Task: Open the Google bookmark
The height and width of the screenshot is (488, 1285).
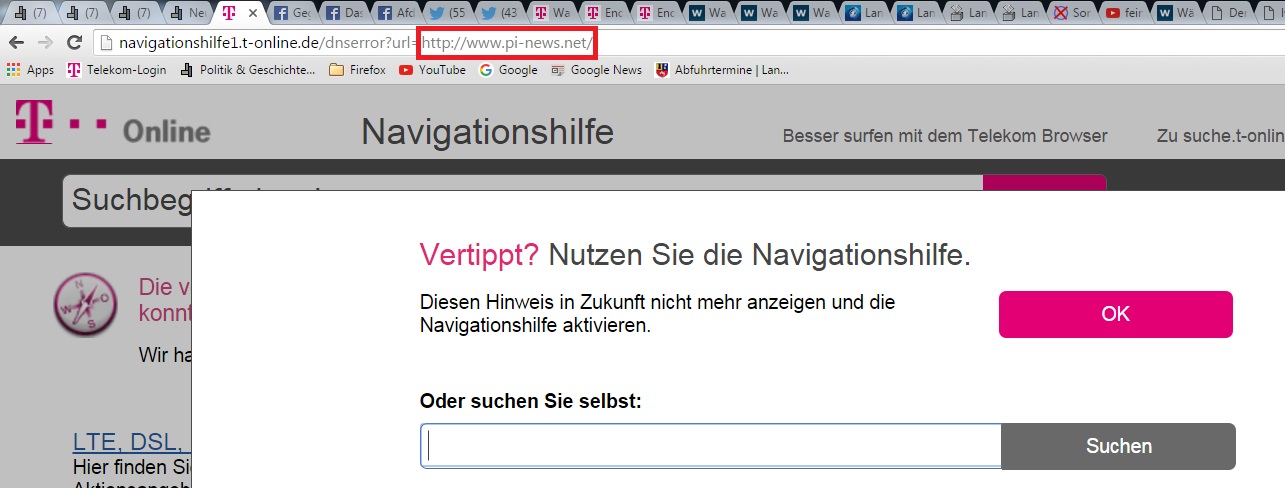Action: tap(508, 70)
